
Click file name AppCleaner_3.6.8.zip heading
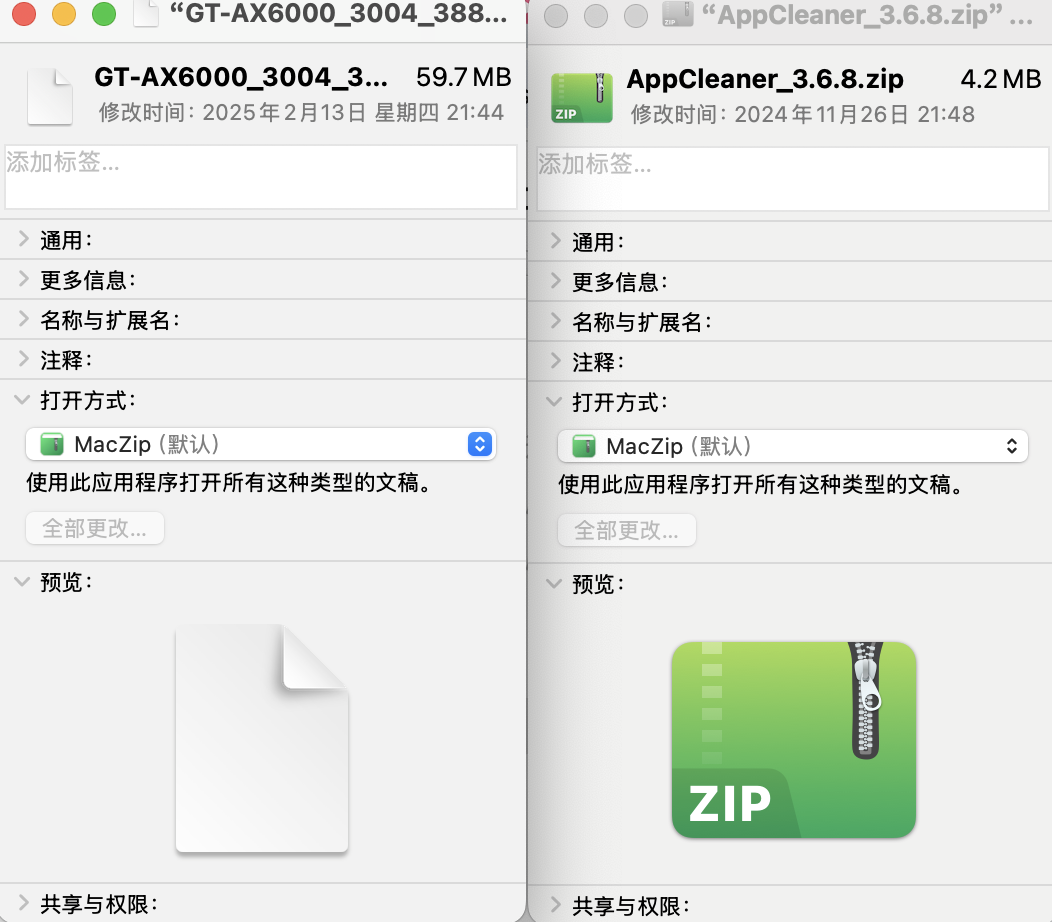click(765, 79)
